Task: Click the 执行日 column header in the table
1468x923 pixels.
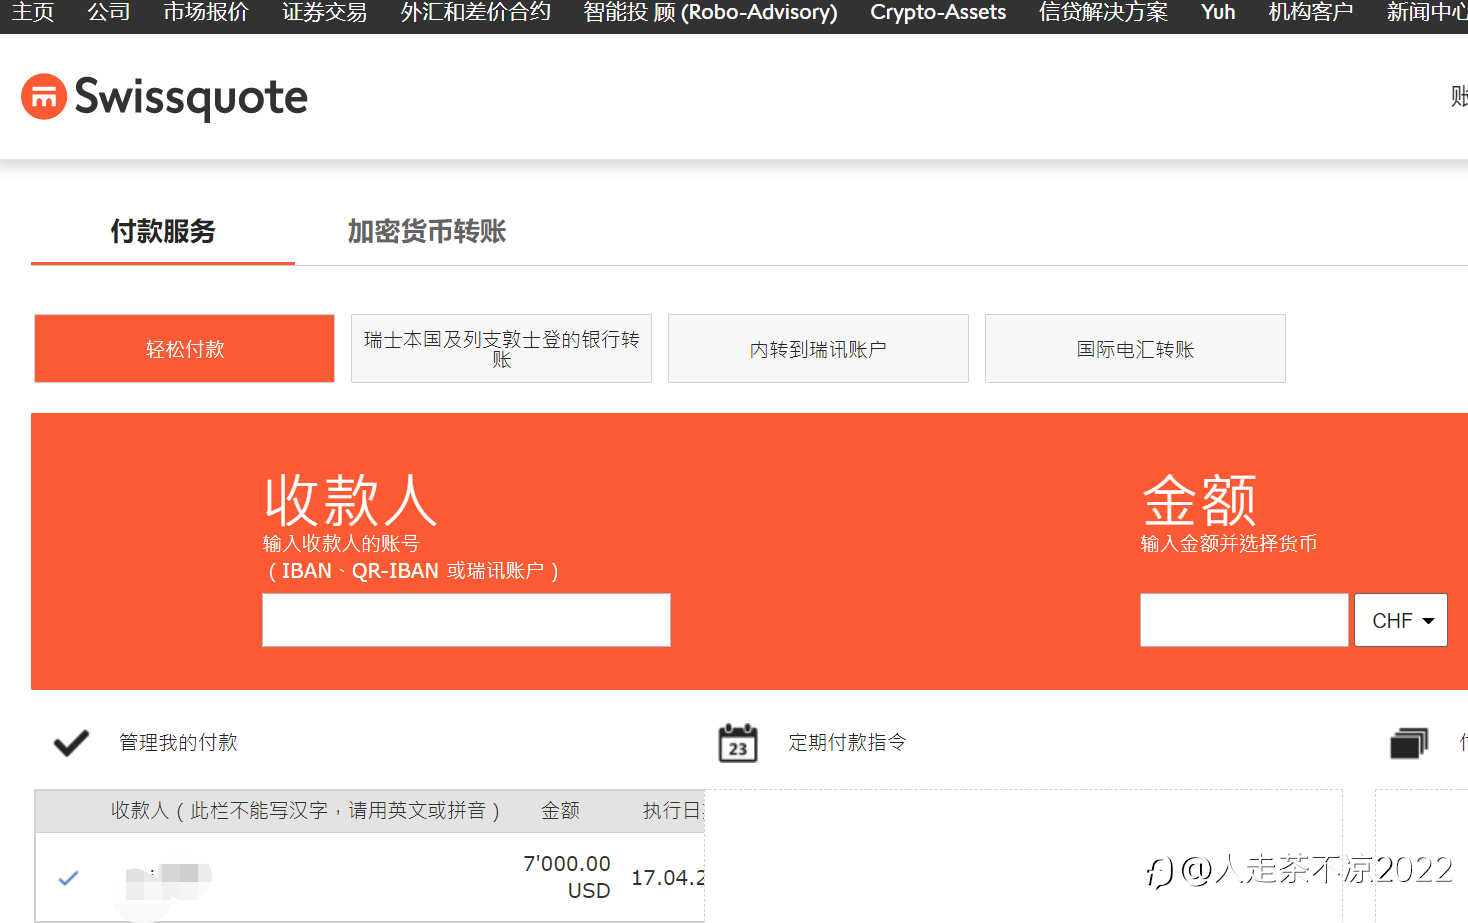Action: coord(673,811)
